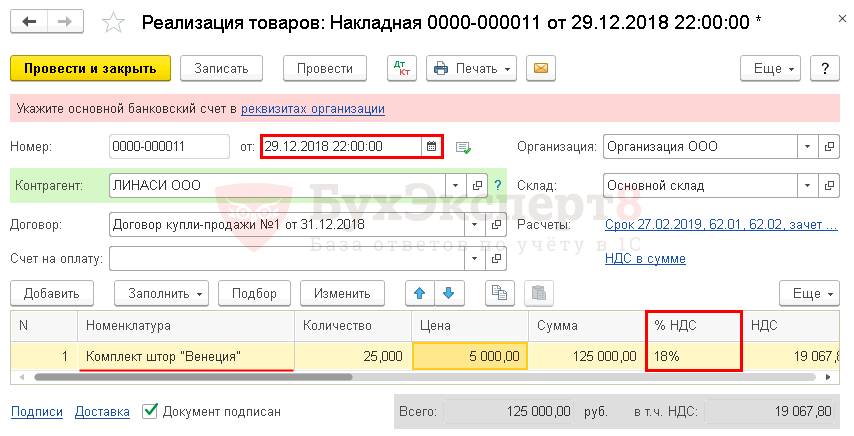This screenshot has width=854, height=436.
Task: Move row up with blue arrow
Action: (420, 293)
